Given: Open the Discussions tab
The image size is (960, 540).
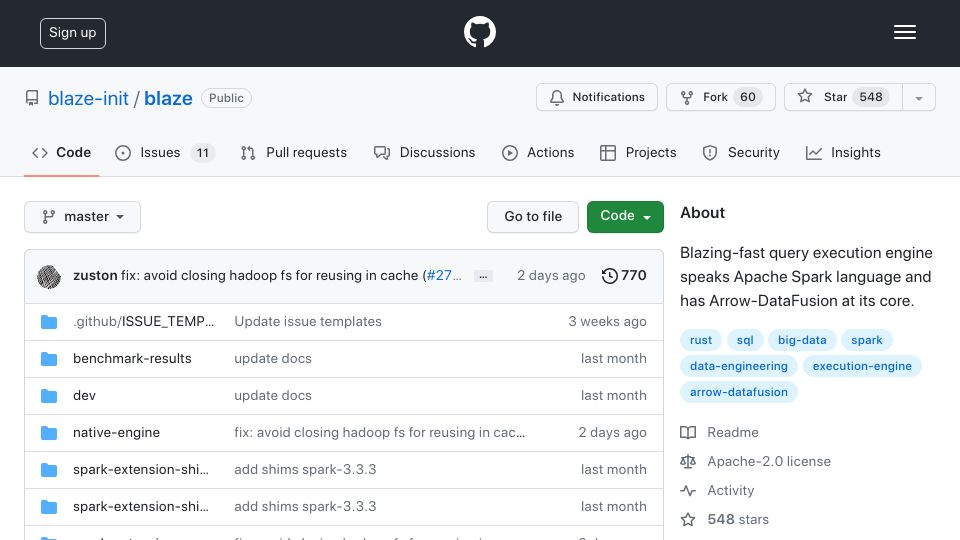Looking at the screenshot, I should tap(424, 153).
